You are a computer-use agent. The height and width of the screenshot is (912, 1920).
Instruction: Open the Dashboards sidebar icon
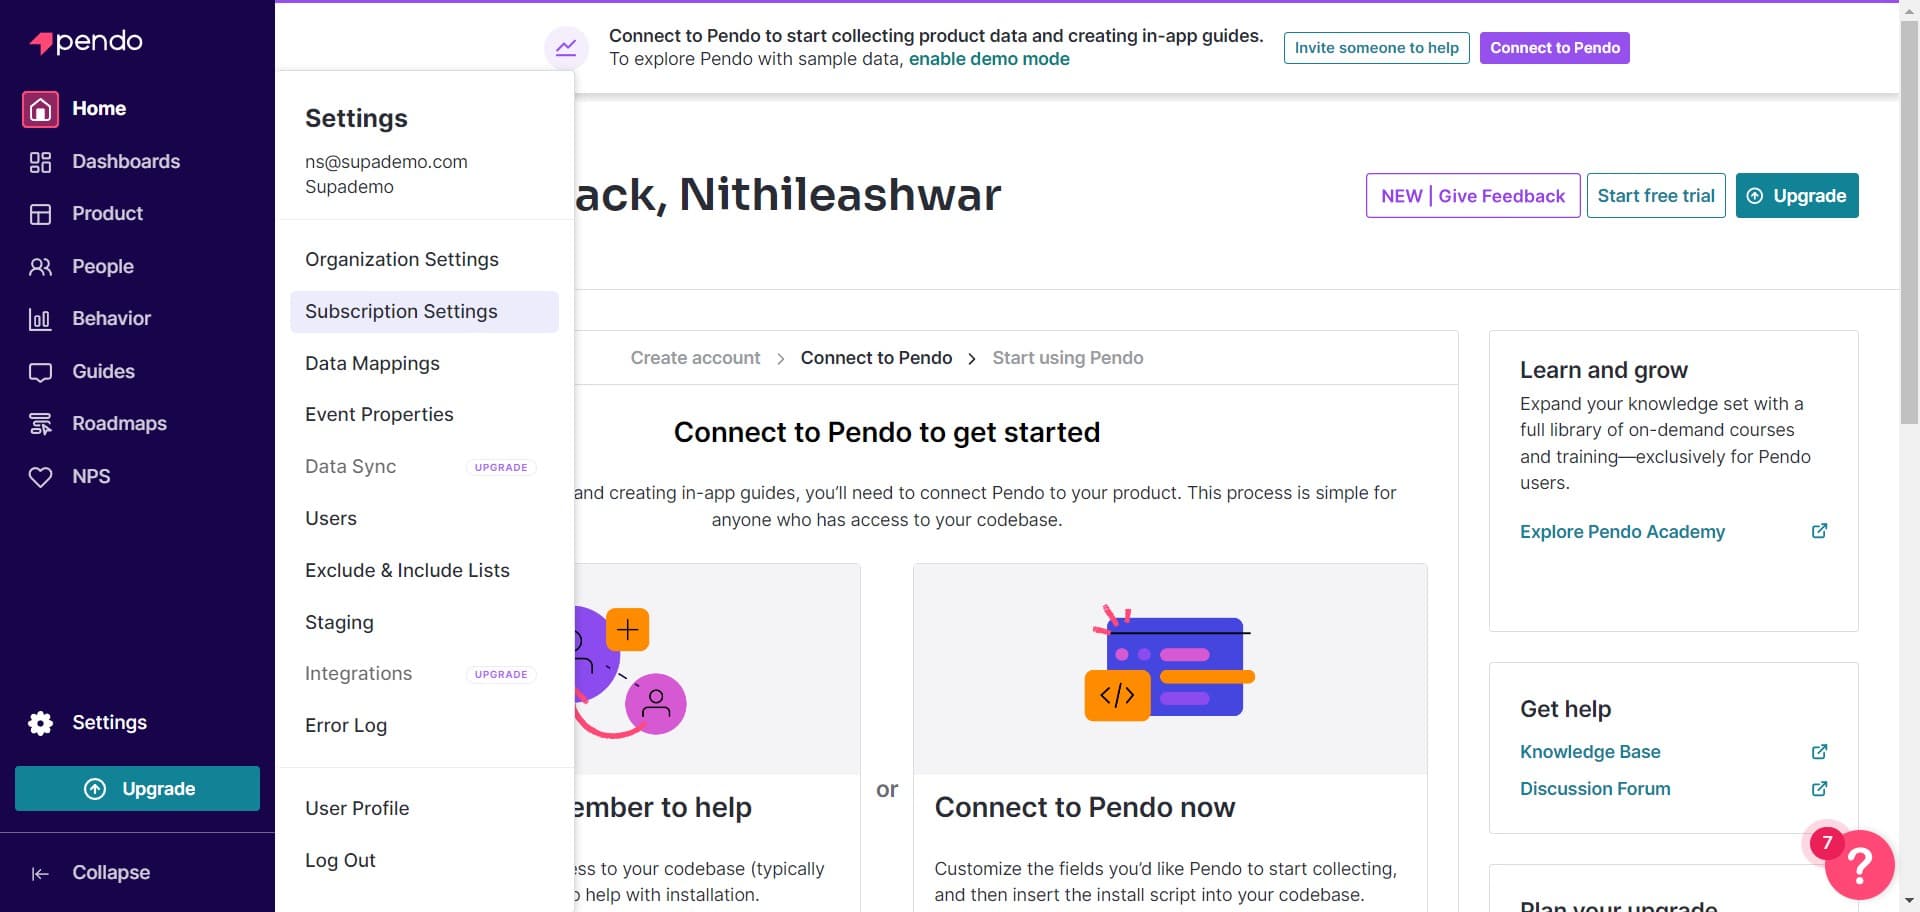coord(40,162)
